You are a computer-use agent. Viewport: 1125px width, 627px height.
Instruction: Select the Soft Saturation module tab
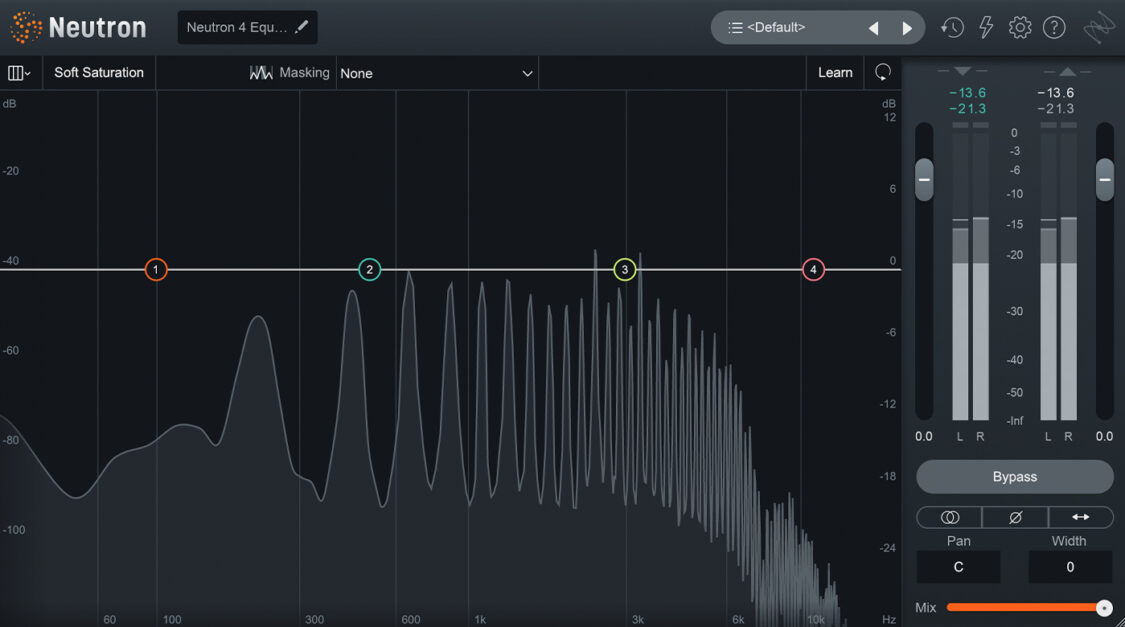(98, 72)
